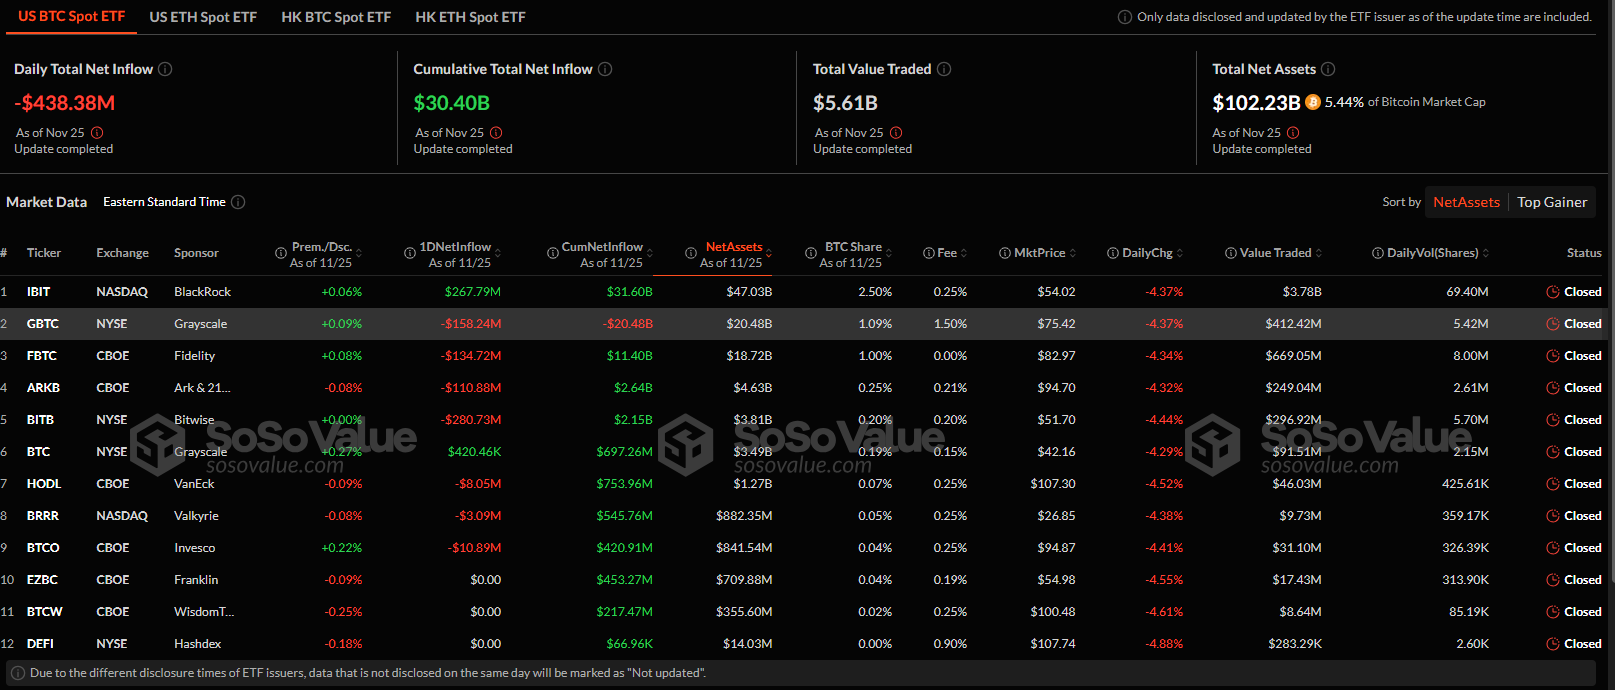The width and height of the screenshot is (1615, 690).
Task: Click the Valkyrie sponsor name
Action: (196, 516)
